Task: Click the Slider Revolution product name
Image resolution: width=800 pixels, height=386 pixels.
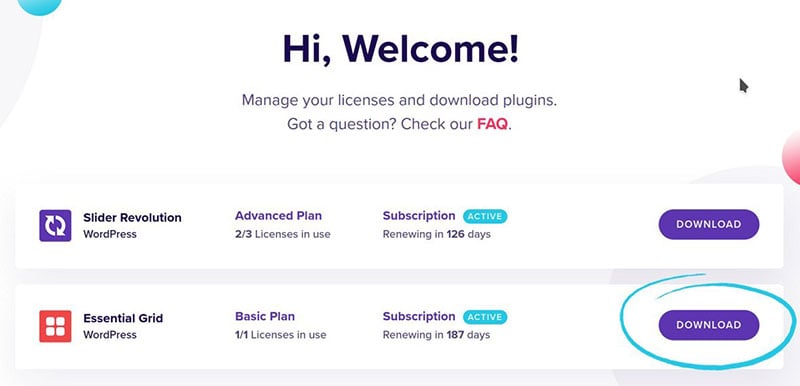Action: pyautogui.click(x=132, y=218)
